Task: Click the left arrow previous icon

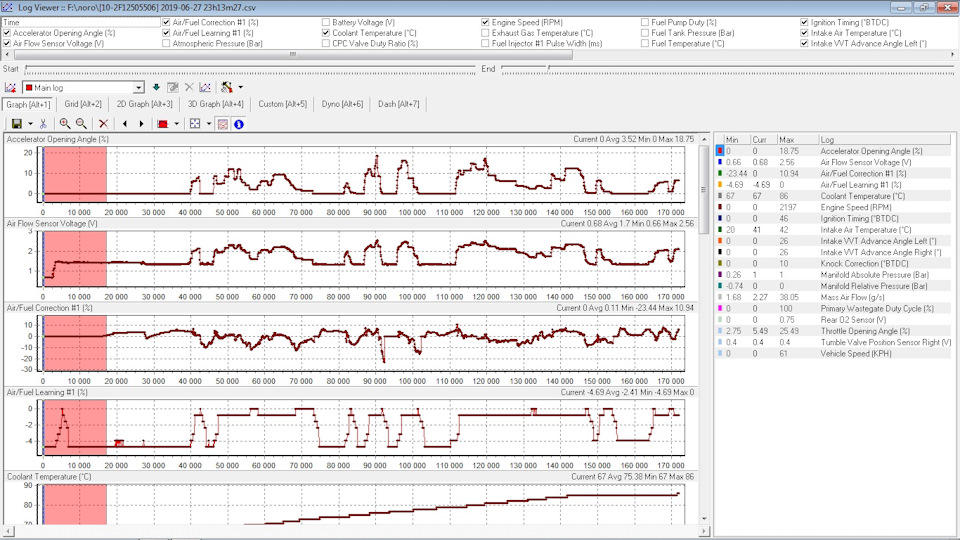Action: pyautogui.click(x=125, y=124)
